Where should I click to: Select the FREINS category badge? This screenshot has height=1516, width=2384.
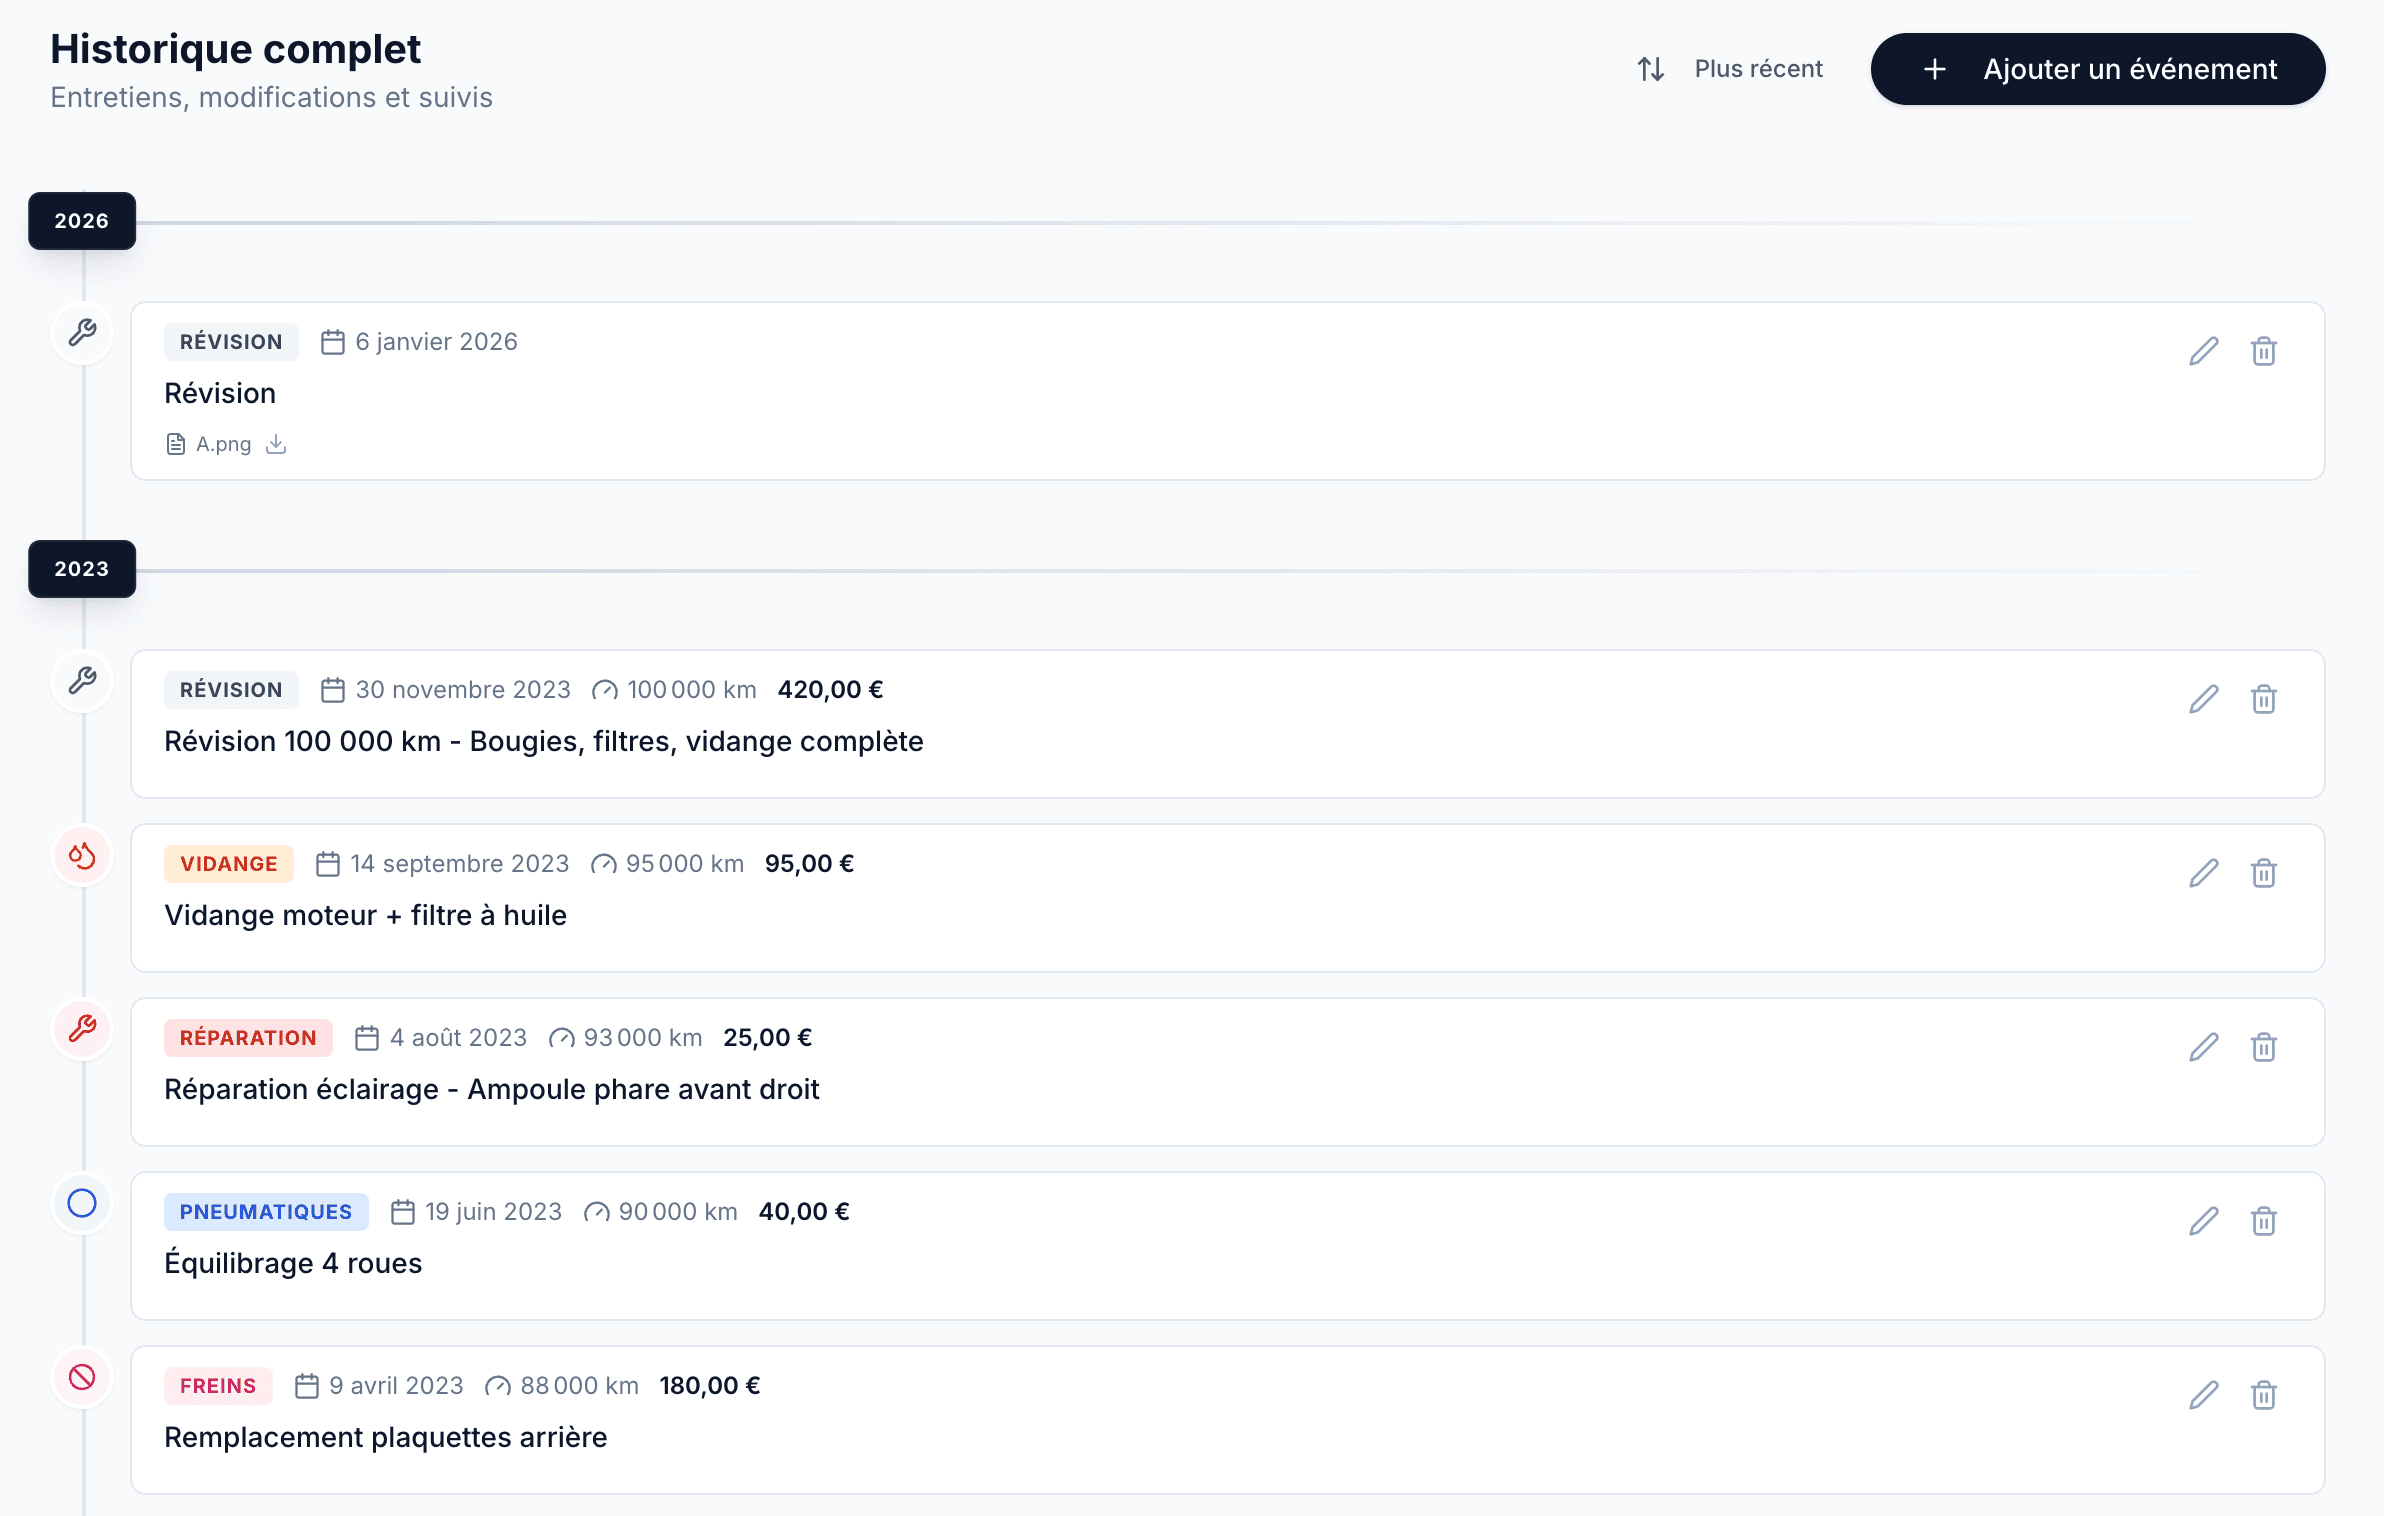pyautogui.click(x=218, y=1386)
